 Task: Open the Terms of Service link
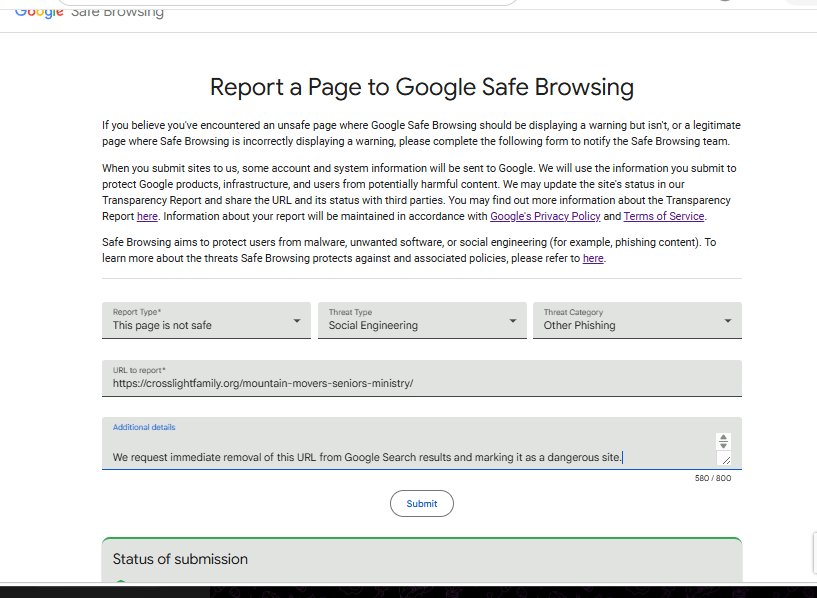pos(664,216)
